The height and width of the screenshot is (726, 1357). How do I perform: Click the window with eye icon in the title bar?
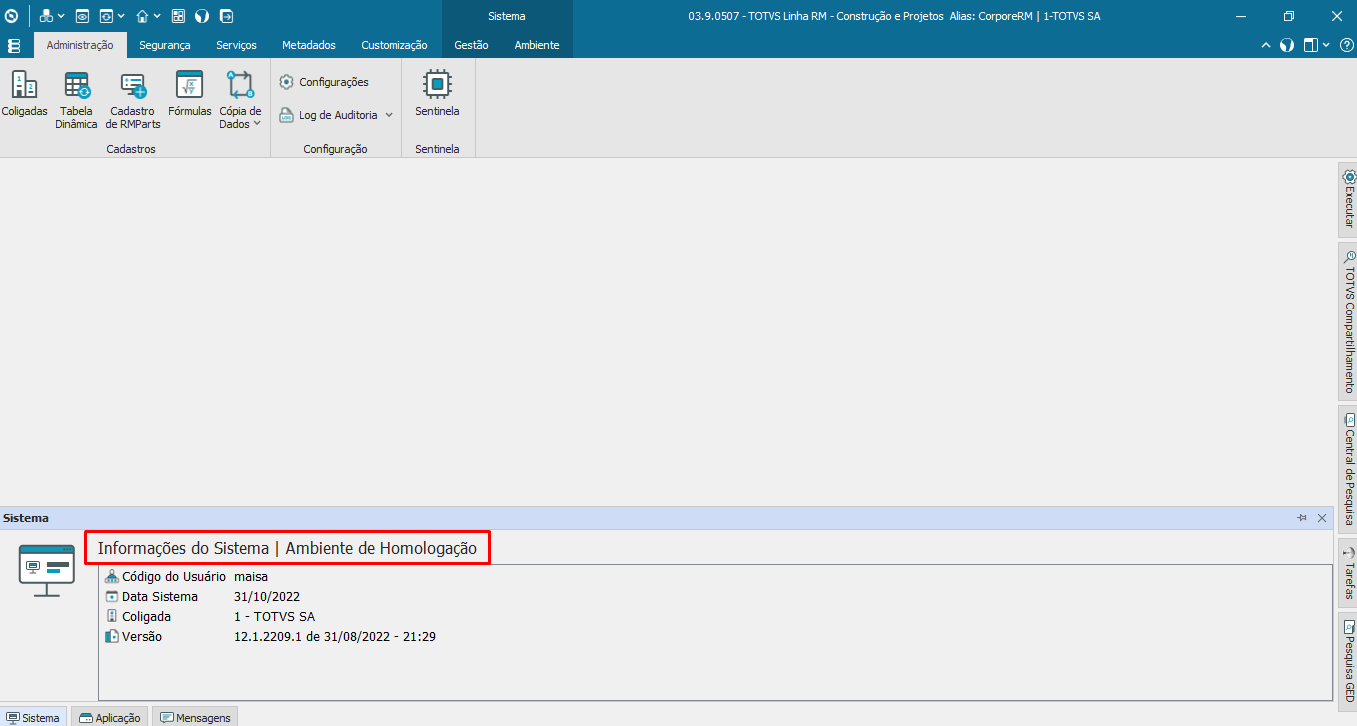click(82, 16)
